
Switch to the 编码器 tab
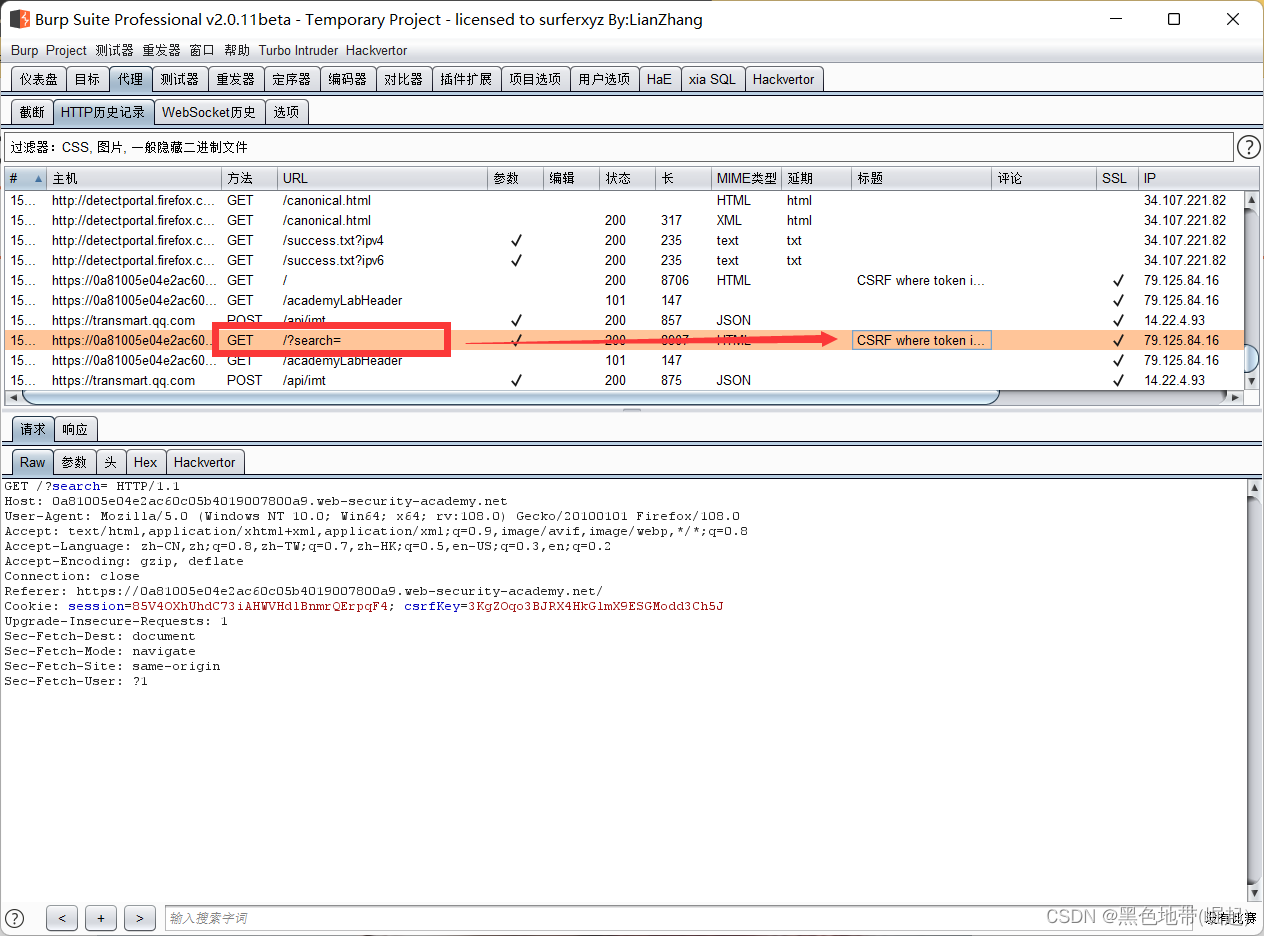[348, 79]
